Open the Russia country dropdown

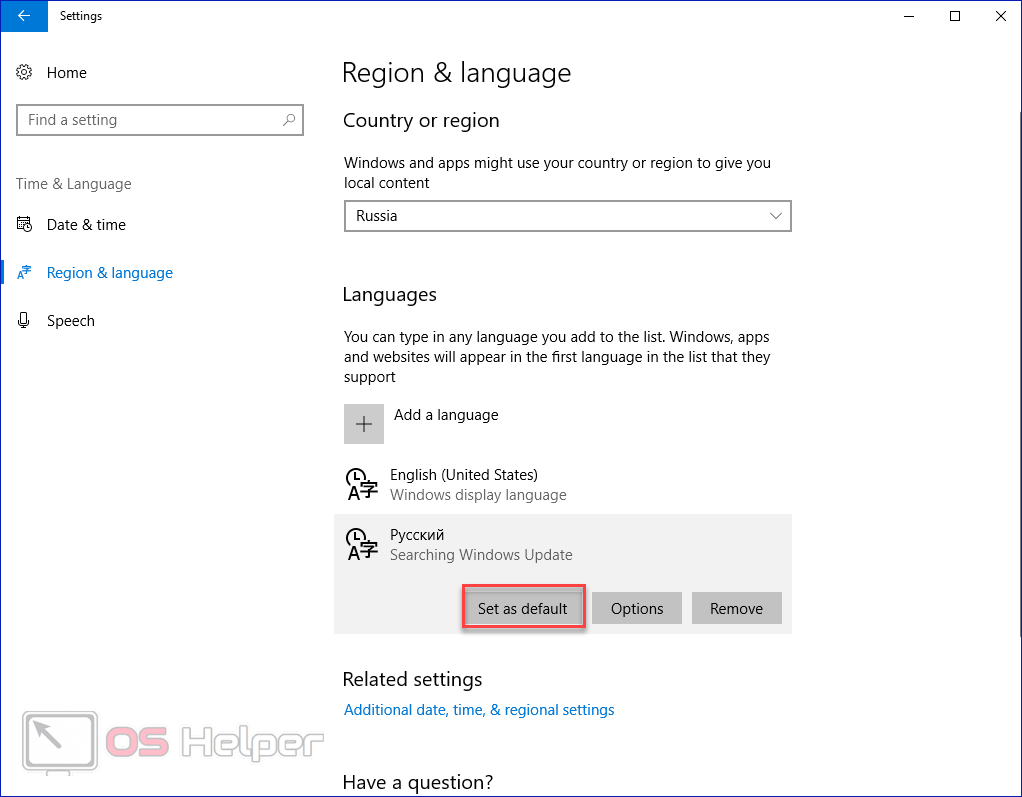click(x=567, y=216)
